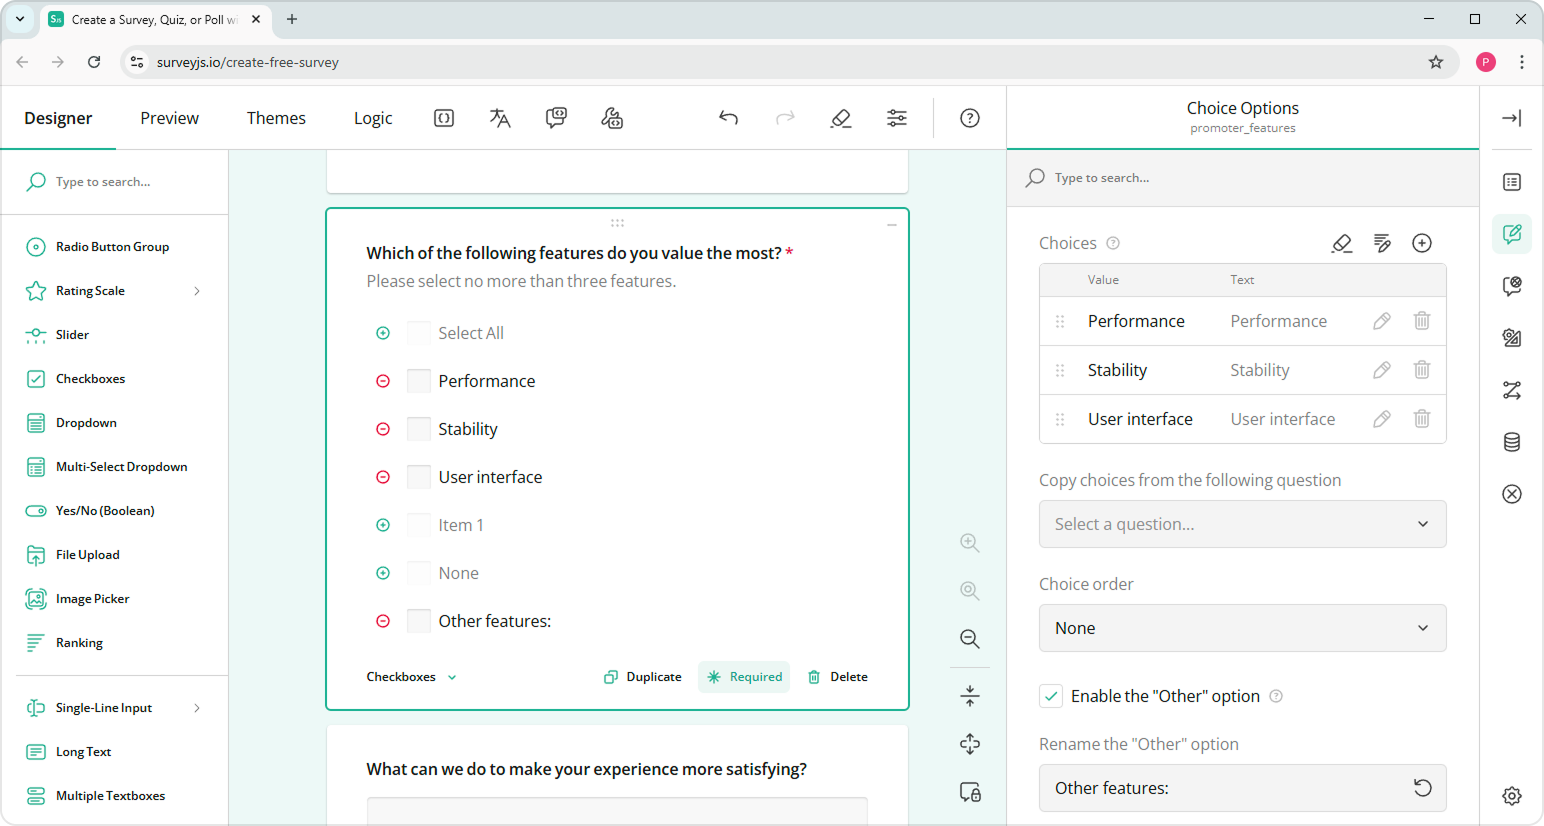Screen dimensions: 1544x826
Task: Open the Select a question dropdown
Action: (x=1242, y=524)
